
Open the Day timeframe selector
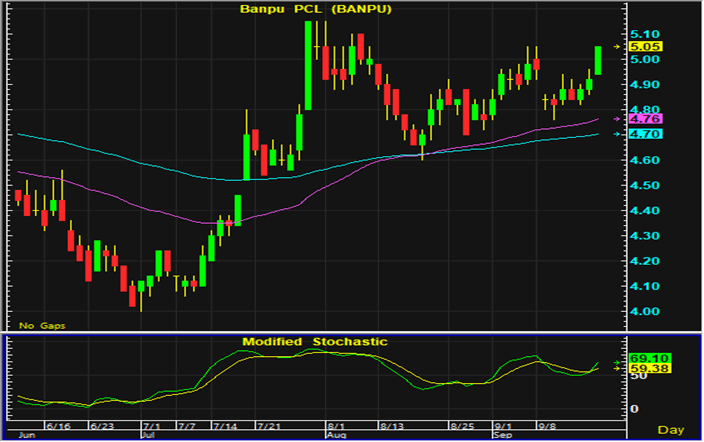point(676,429)
